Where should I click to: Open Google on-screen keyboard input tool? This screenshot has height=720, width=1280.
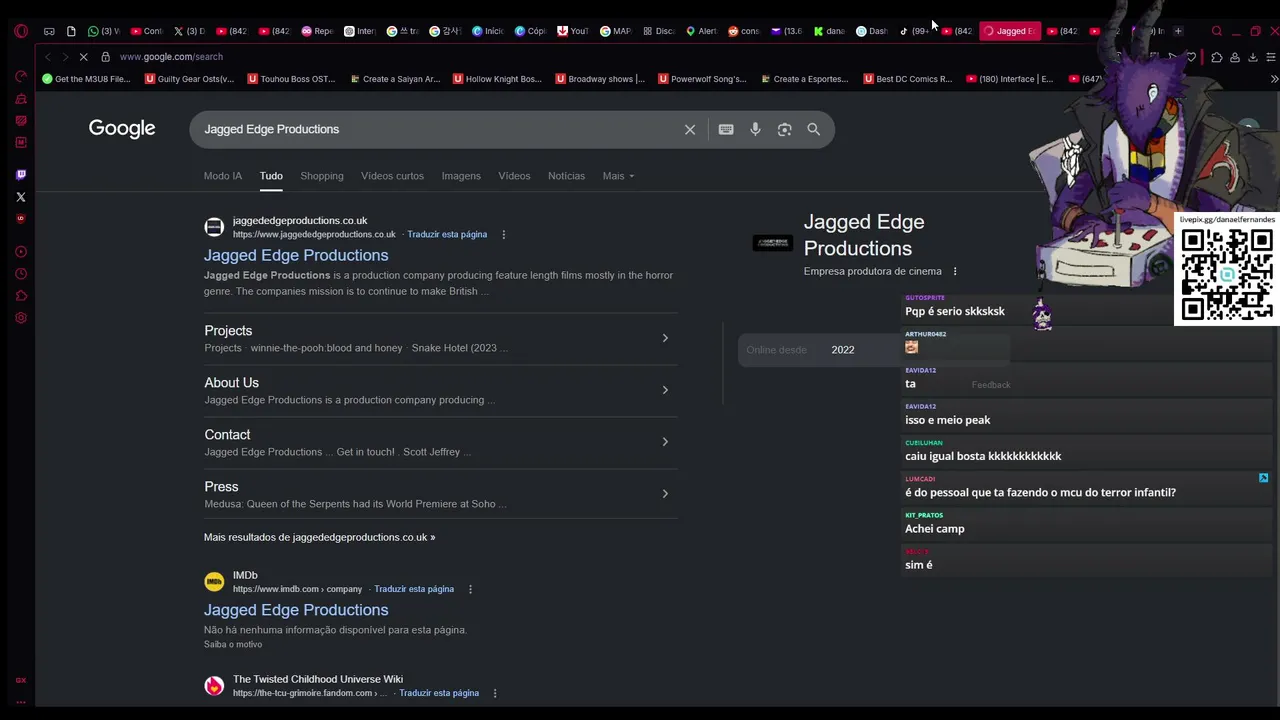click(x=726, y=129)
